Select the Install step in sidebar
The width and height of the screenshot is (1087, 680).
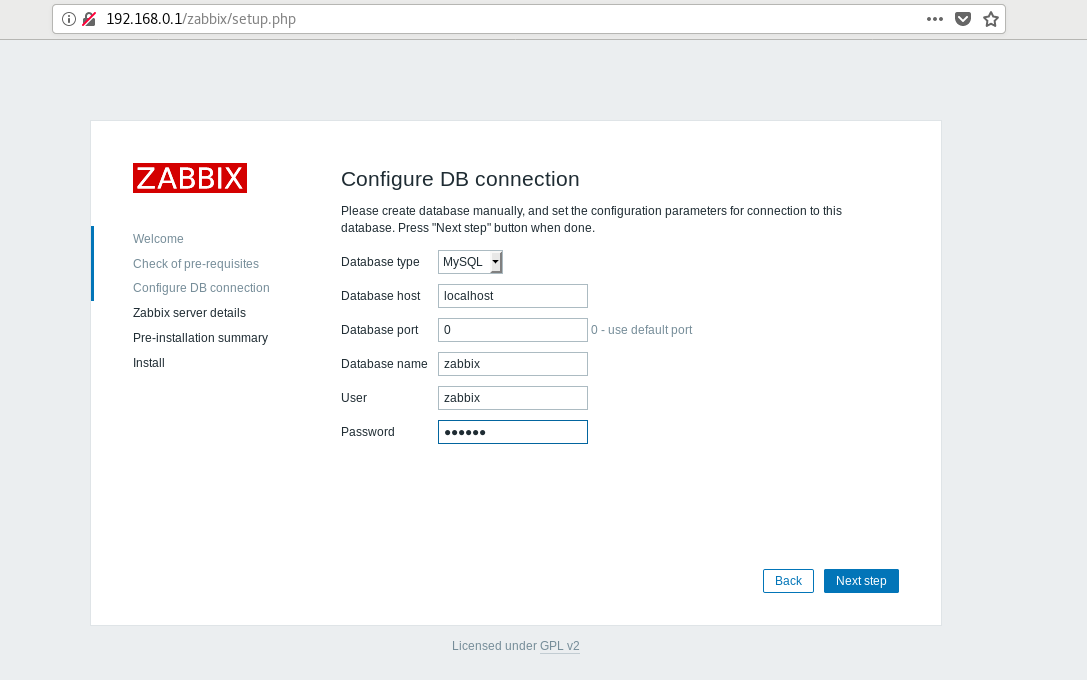click(149, 363)
